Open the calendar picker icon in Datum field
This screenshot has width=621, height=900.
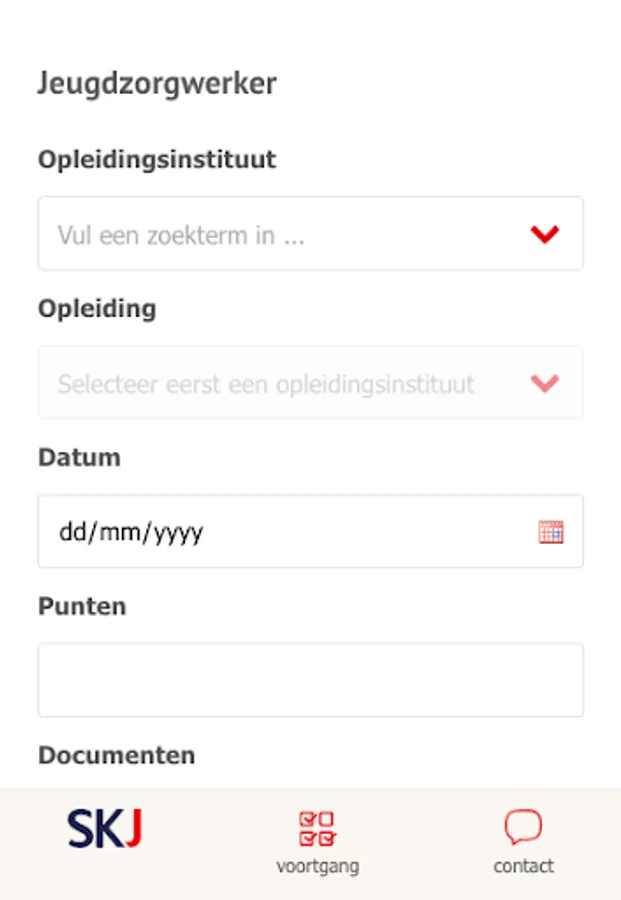coord(550,532)
